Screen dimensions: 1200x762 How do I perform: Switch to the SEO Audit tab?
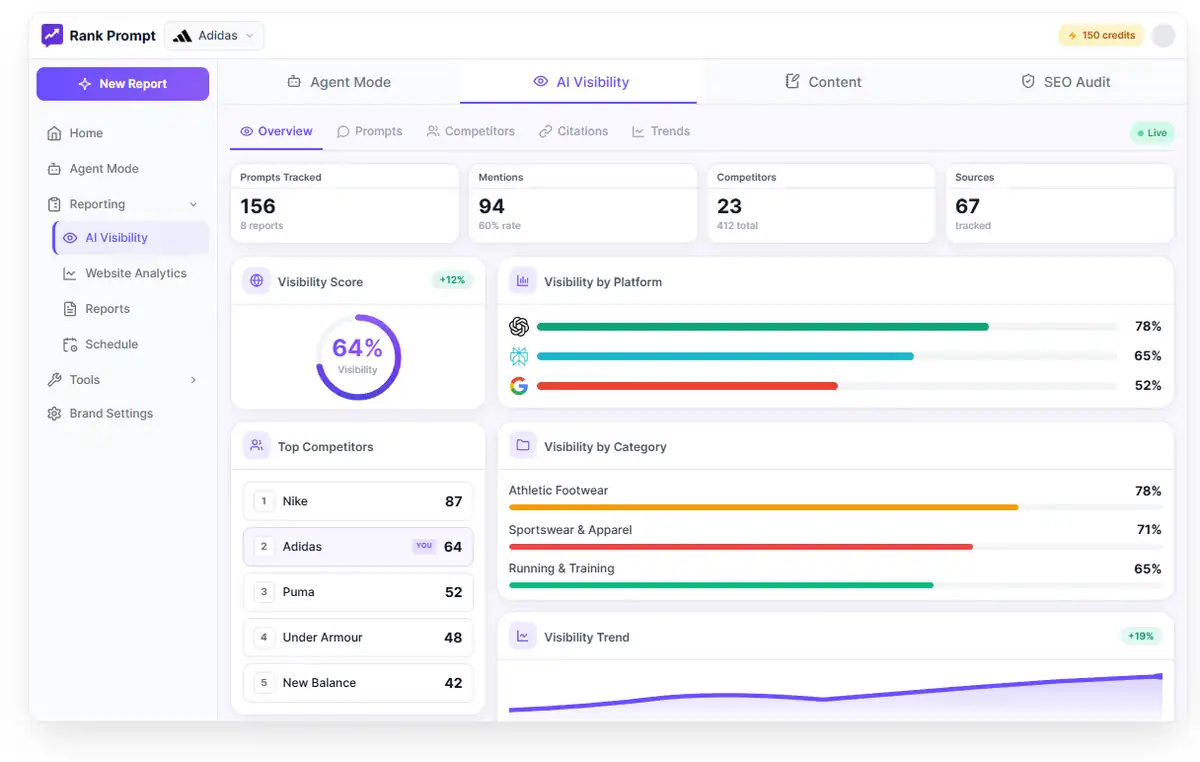1065,82
